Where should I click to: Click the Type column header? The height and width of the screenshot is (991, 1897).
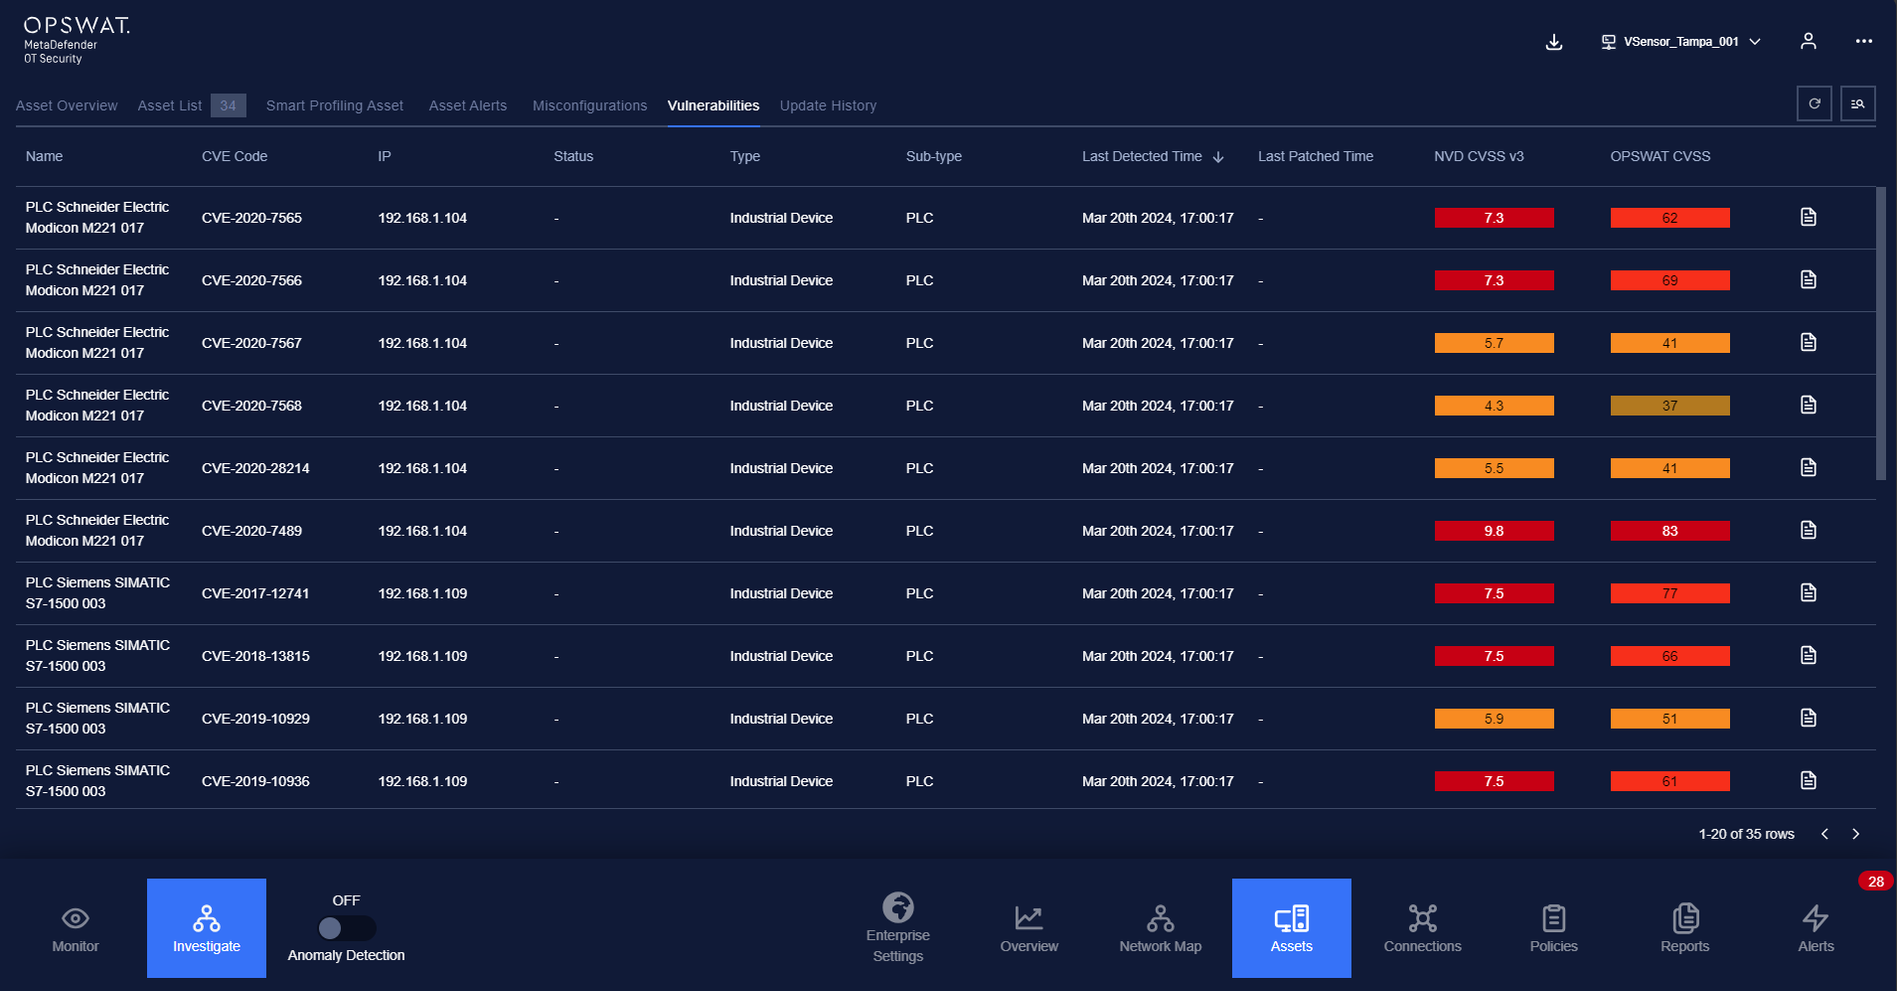[745, 157]
